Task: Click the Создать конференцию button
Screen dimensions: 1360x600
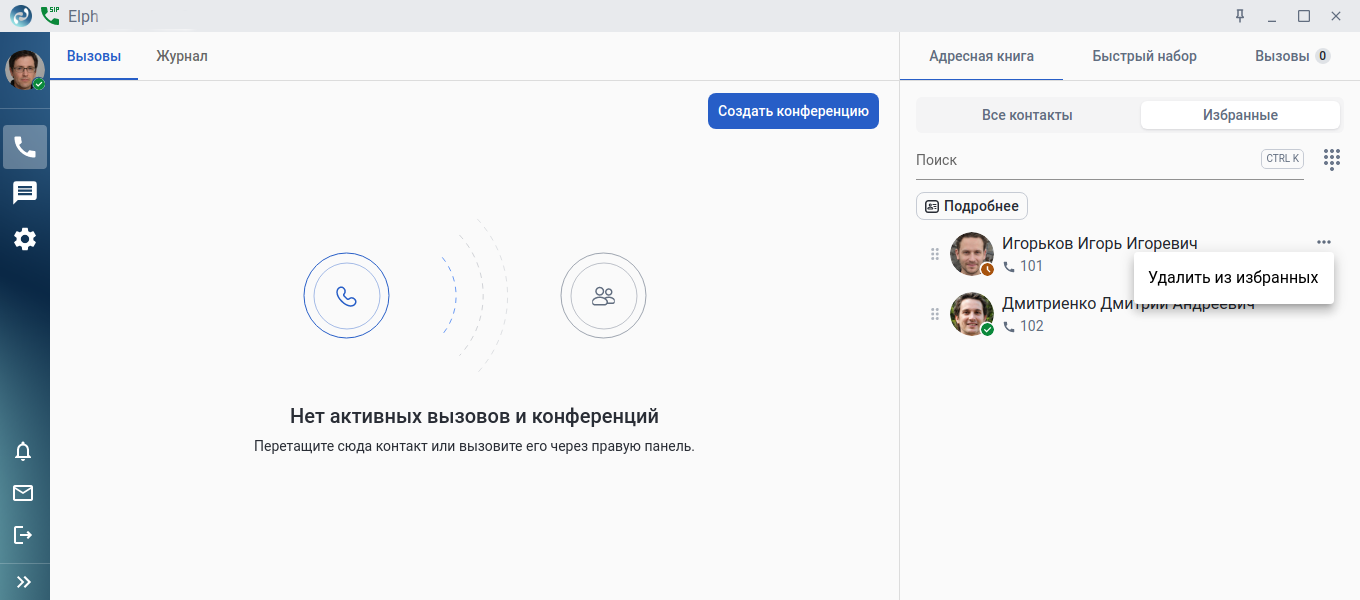Action: point(793,111)
